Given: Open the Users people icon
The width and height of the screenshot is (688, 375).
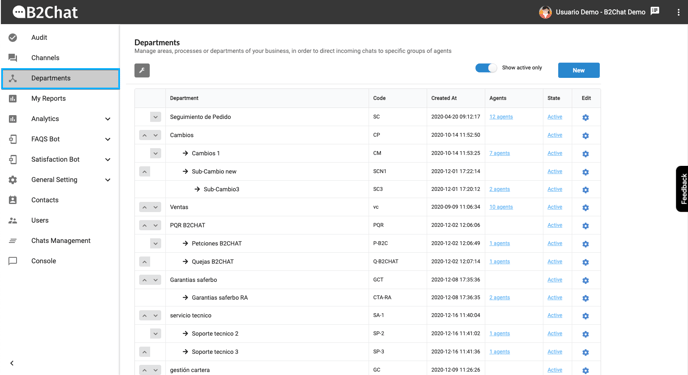Looking at the screenshot, I should [13, 221].
